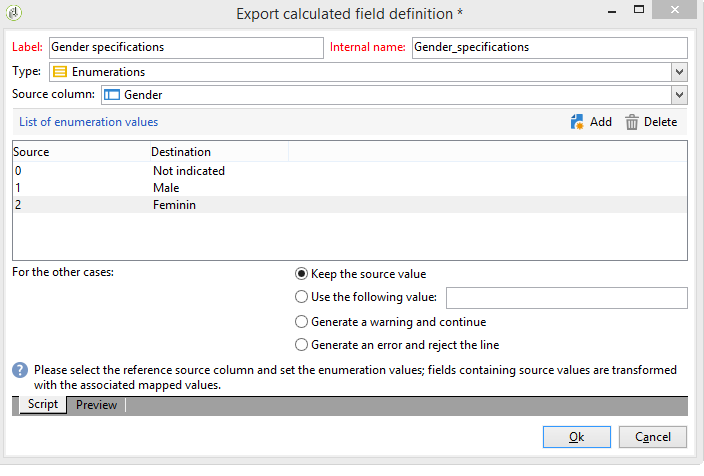Expand the Source column dropdown arrow
704x476 pixels.
coord(680,95)
